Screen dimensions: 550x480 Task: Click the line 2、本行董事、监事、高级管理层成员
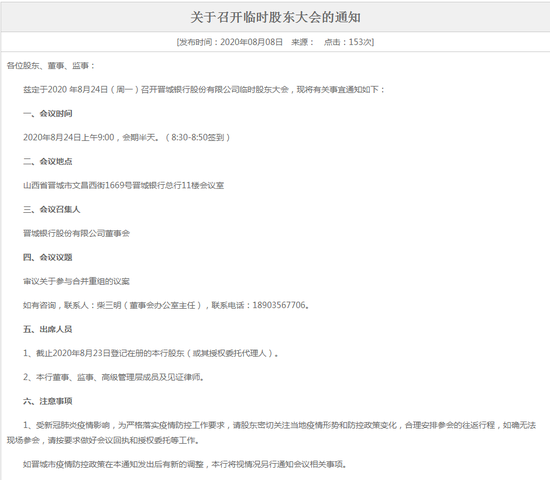click(114, 377)
